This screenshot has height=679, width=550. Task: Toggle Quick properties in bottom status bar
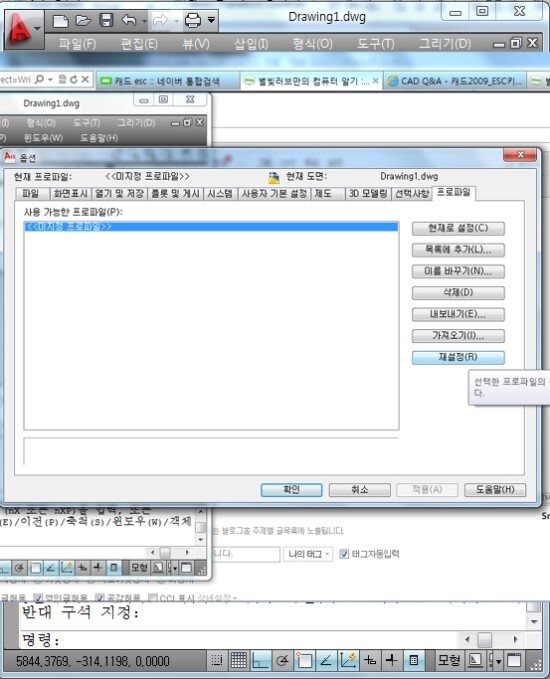[x=413, y=660]
